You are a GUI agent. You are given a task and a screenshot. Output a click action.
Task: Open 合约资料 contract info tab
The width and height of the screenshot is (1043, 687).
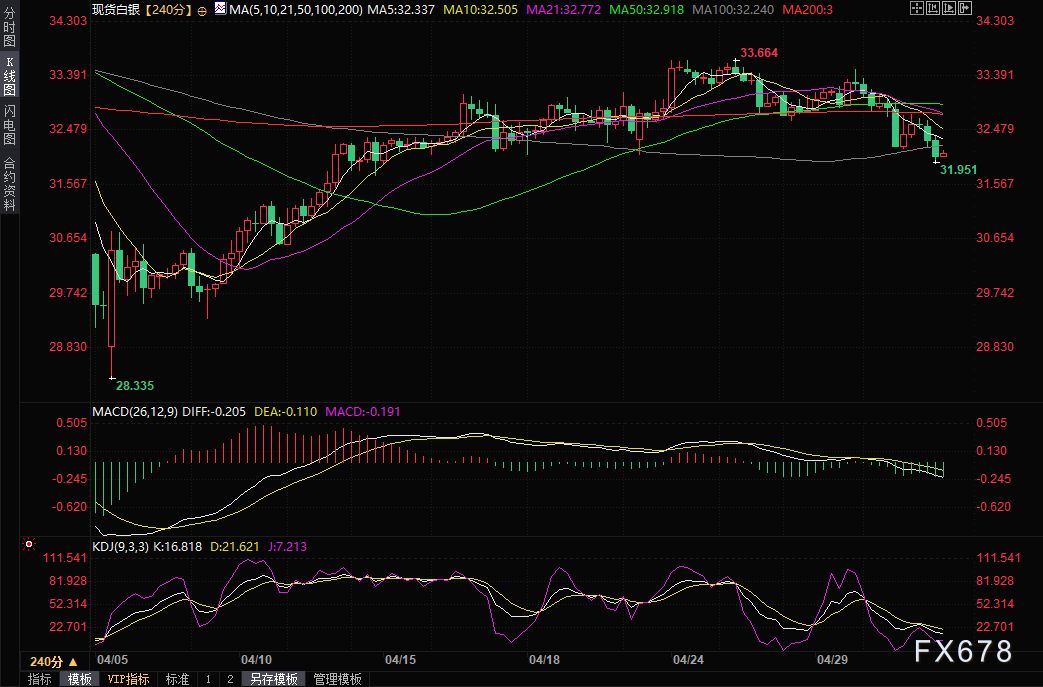pos(9,183)
